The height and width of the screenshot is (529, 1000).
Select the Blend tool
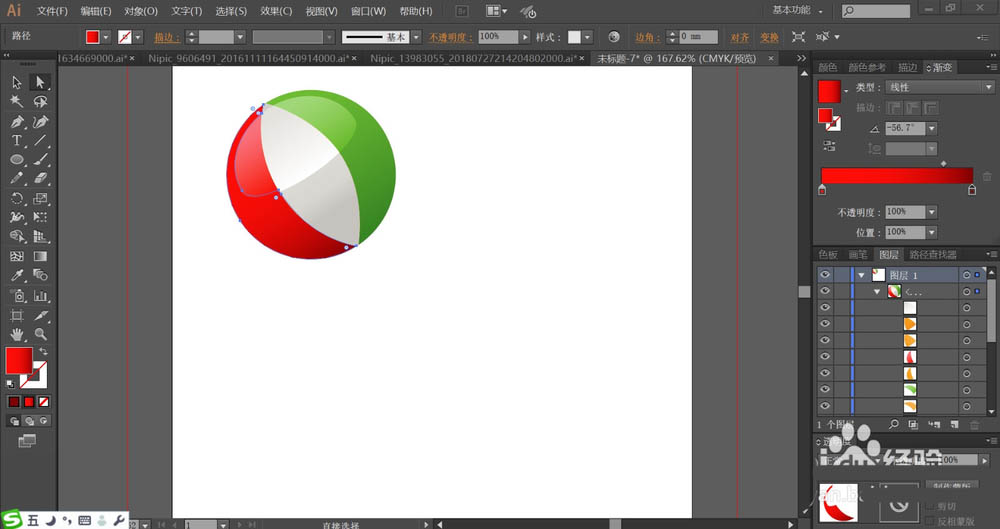40,276
